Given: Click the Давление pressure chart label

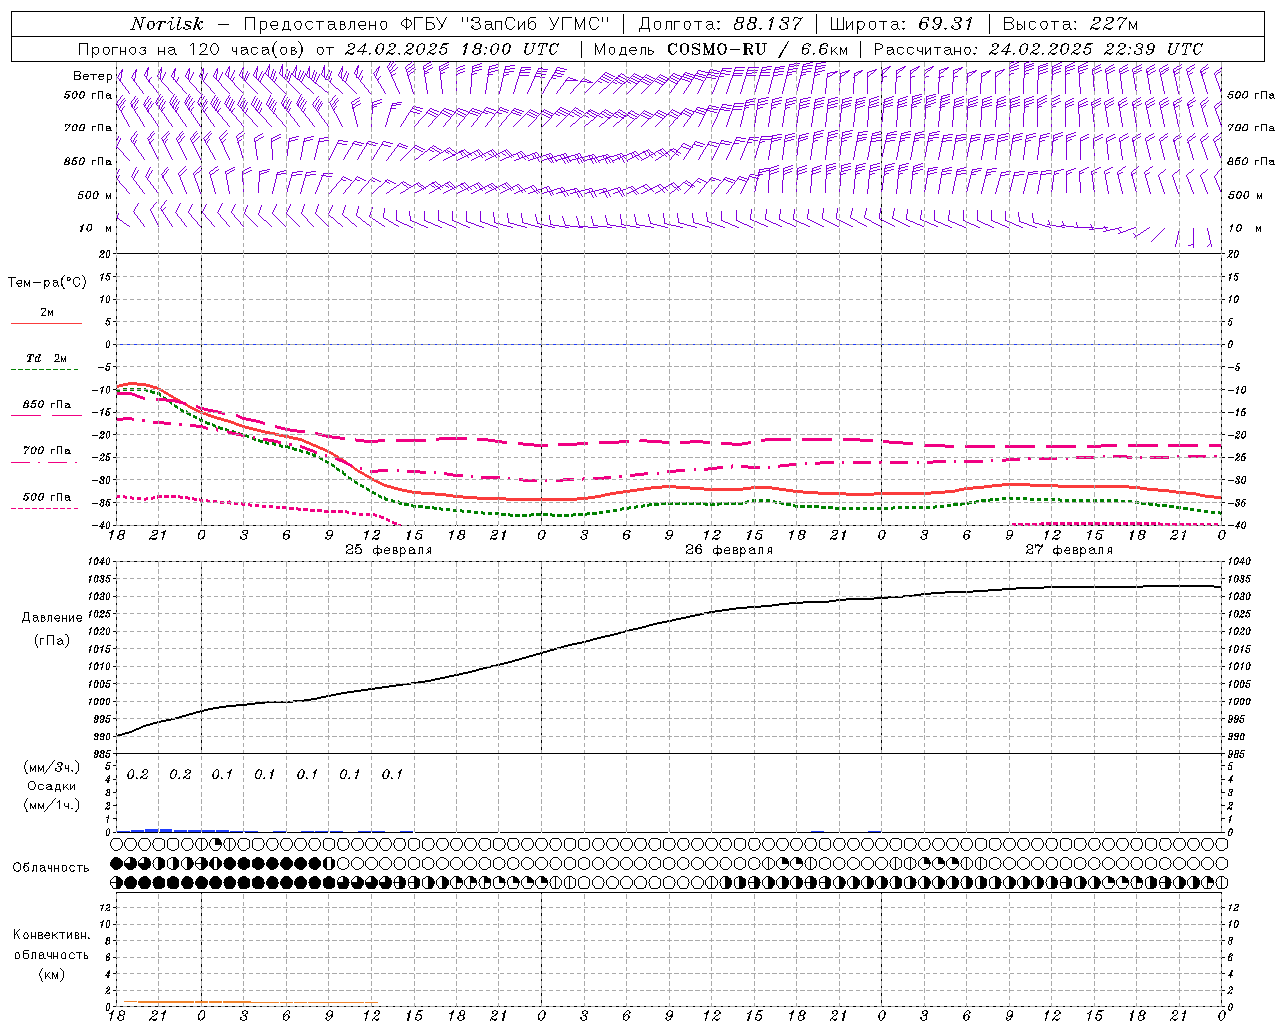Looking at the screenshot, I should pos(52,618).
